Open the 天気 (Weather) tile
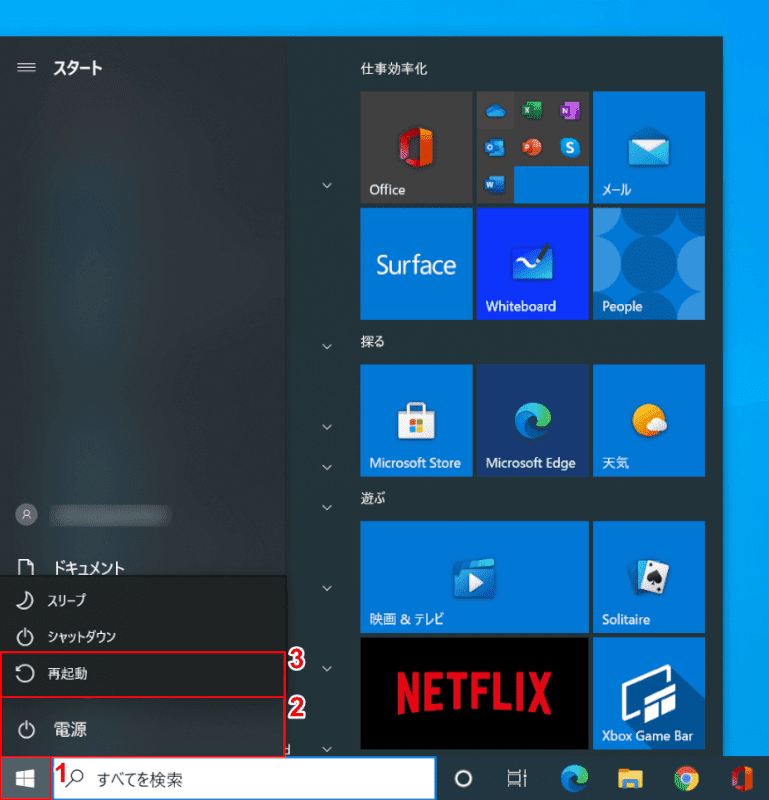The width and height of the screenshot is (769, 800). (x=649, y=420)
